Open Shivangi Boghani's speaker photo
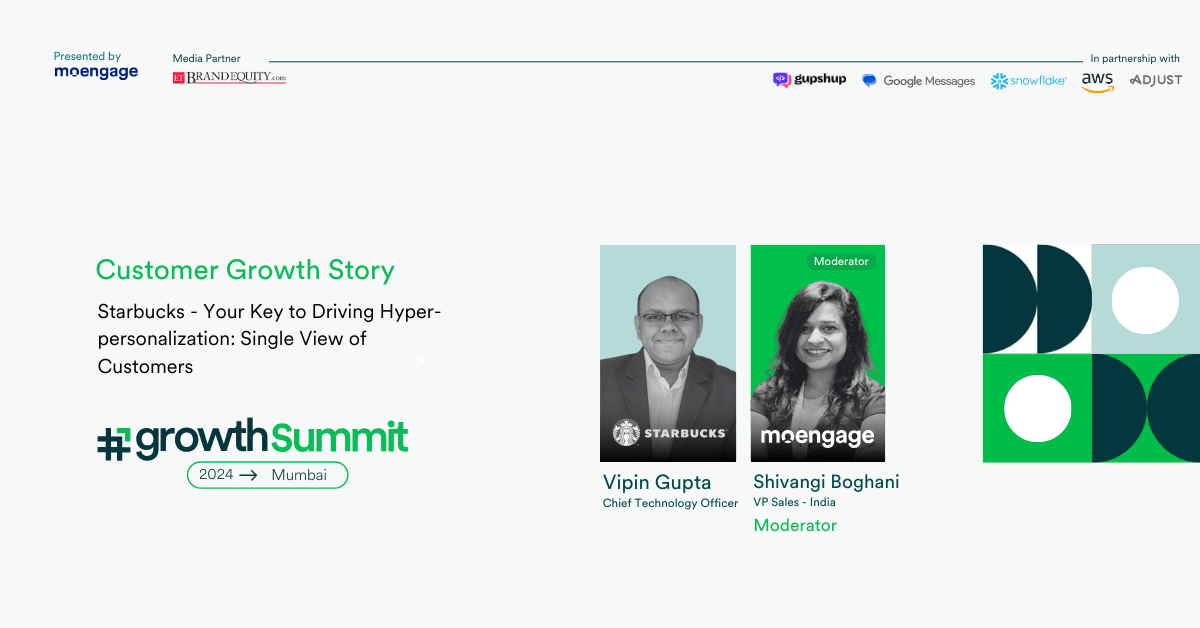 pyautogui.click(x=818, y=353)
